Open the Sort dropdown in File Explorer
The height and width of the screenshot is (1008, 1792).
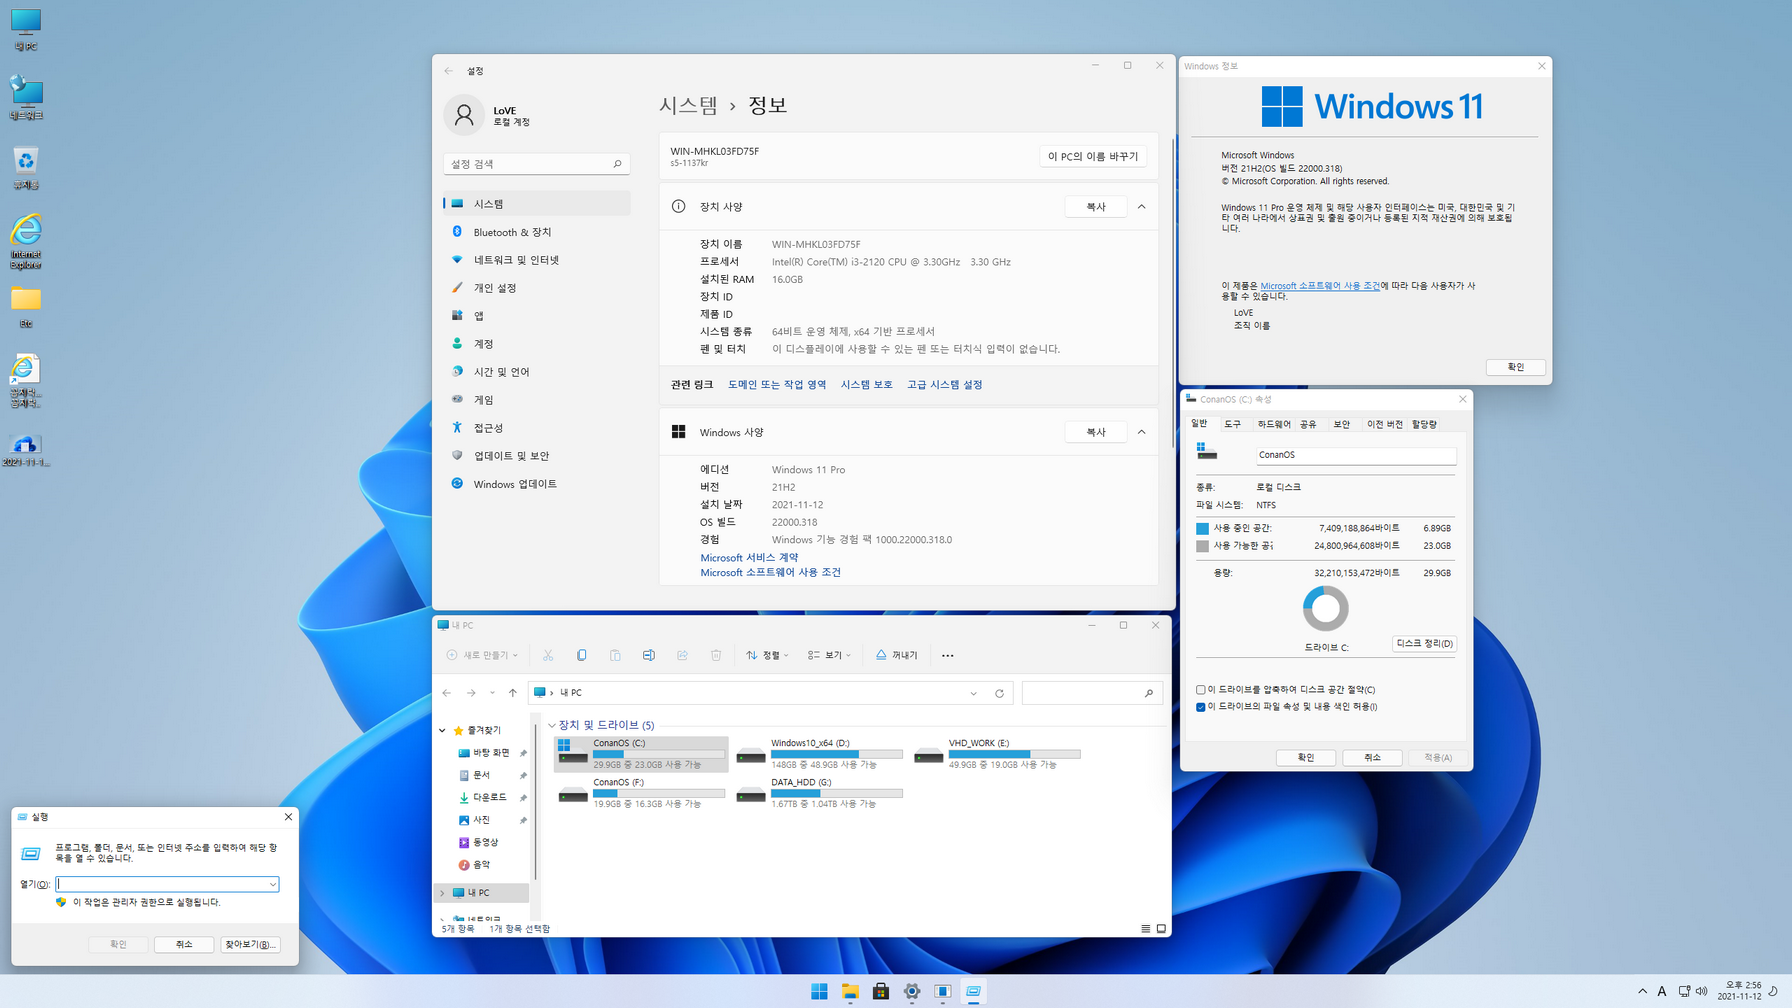(767, 655)
